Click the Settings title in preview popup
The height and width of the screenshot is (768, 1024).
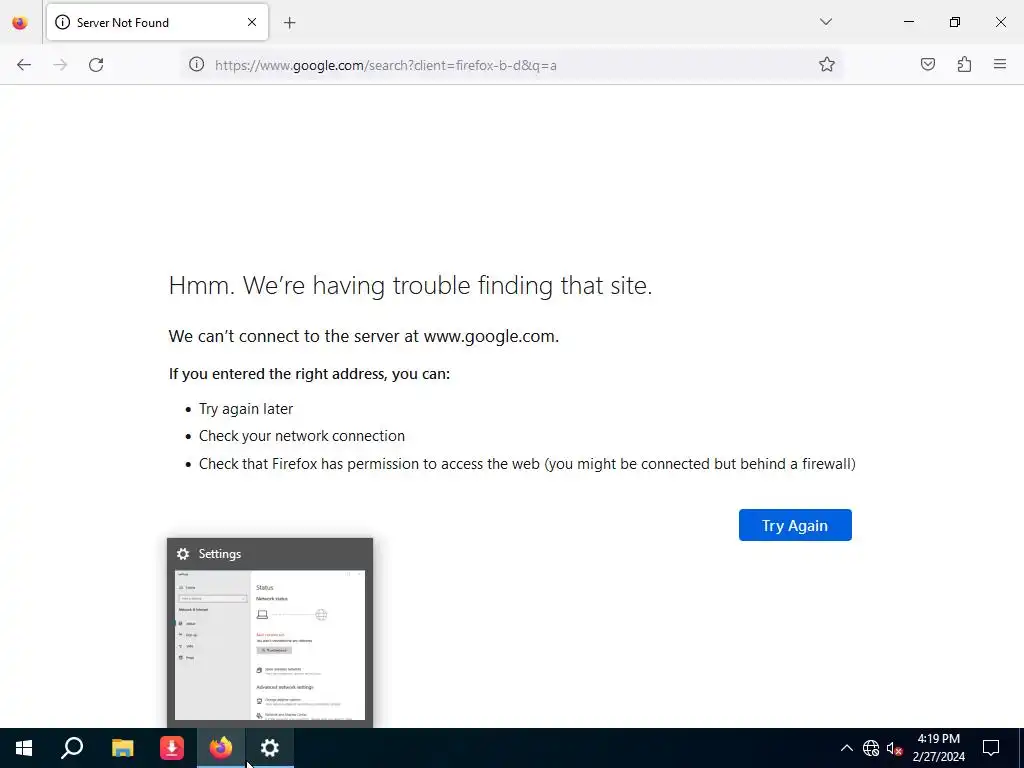coord(219,554)
